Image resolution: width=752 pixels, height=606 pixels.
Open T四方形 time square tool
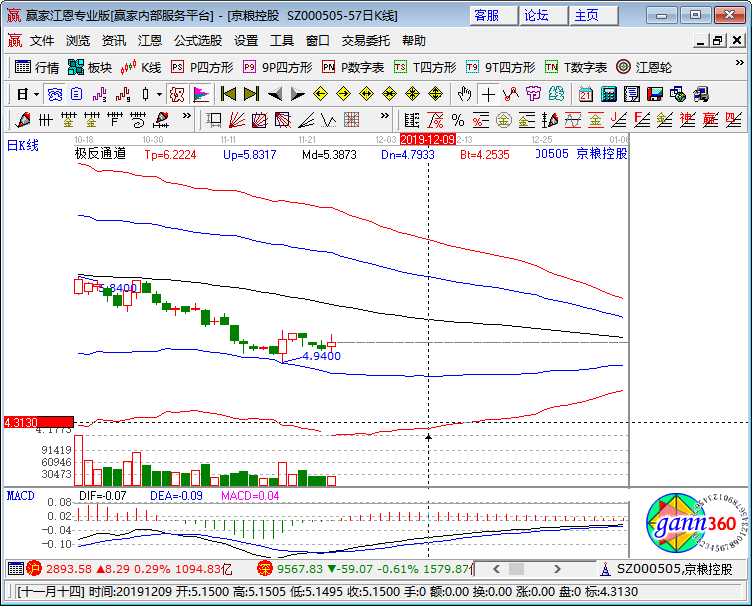point(425,67)
